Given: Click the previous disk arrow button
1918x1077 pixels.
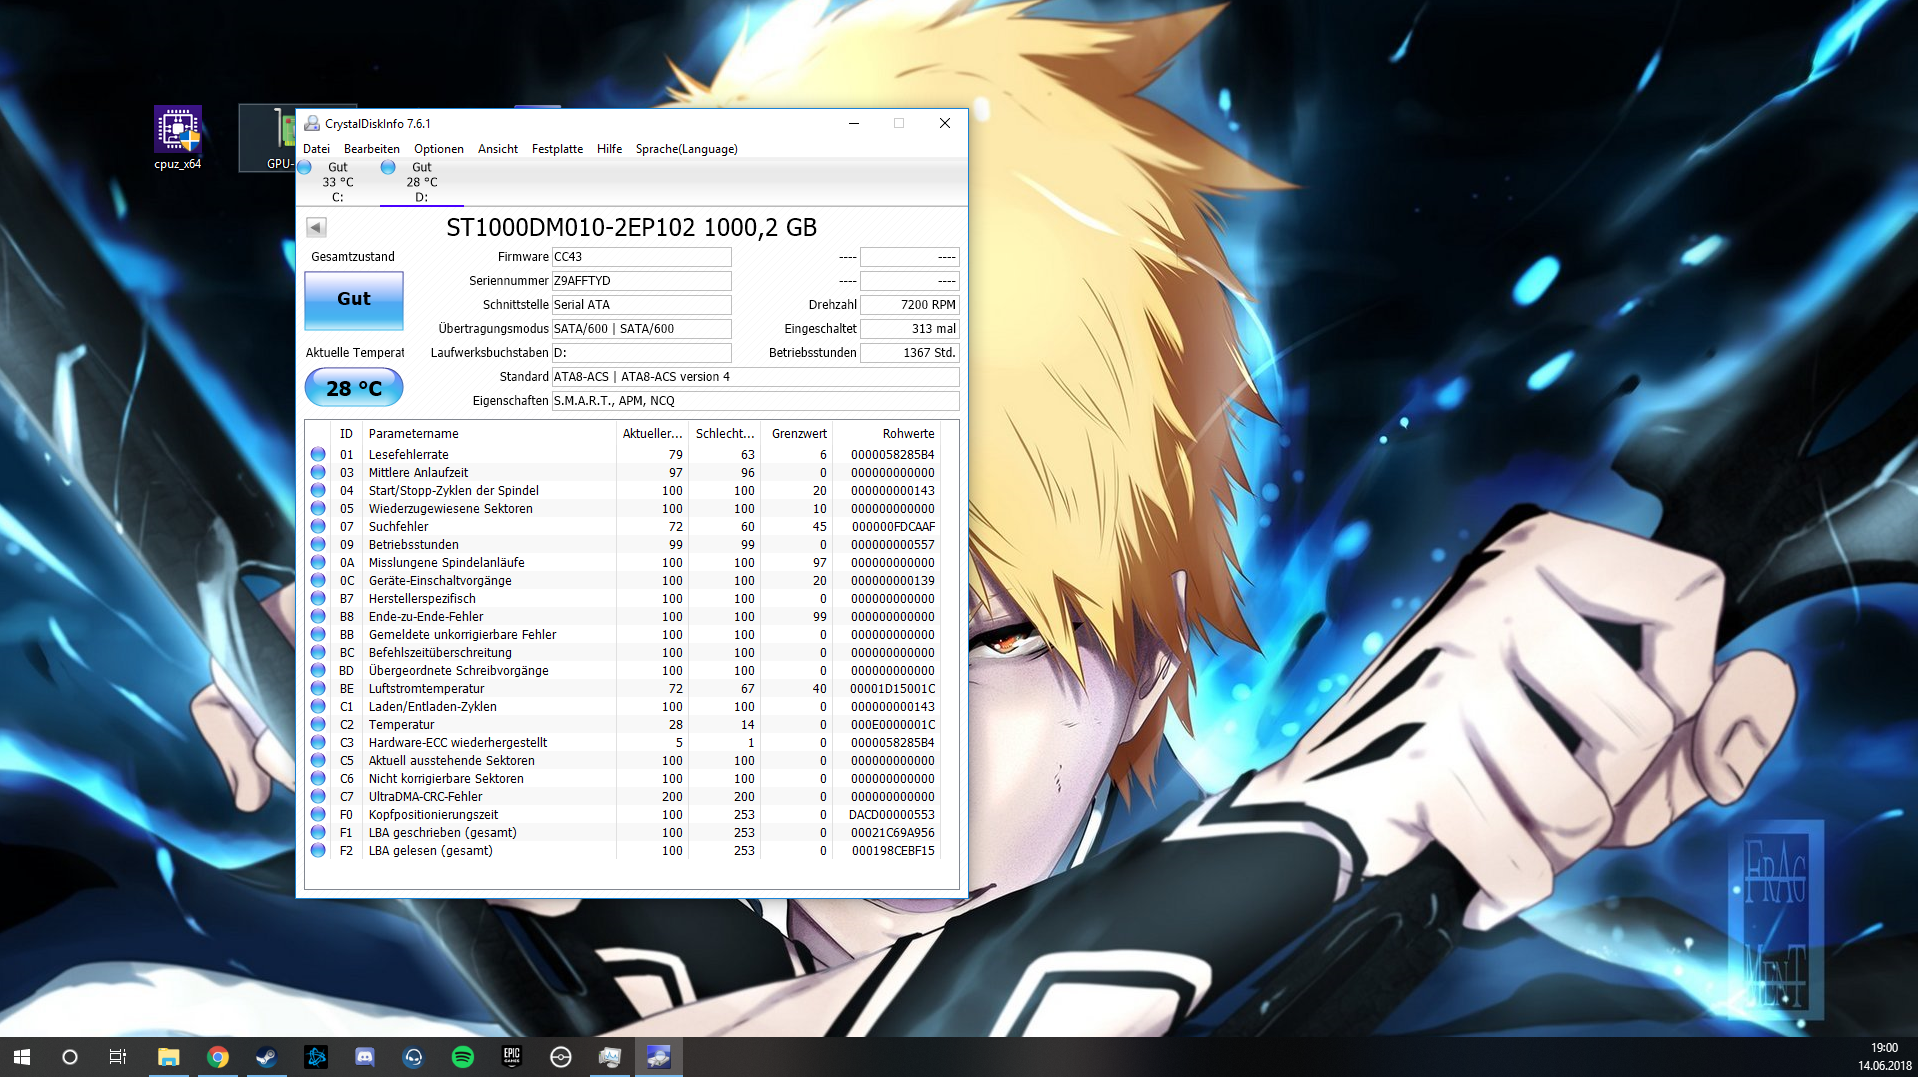Looking at the screenshot, I should coord(316,227).
